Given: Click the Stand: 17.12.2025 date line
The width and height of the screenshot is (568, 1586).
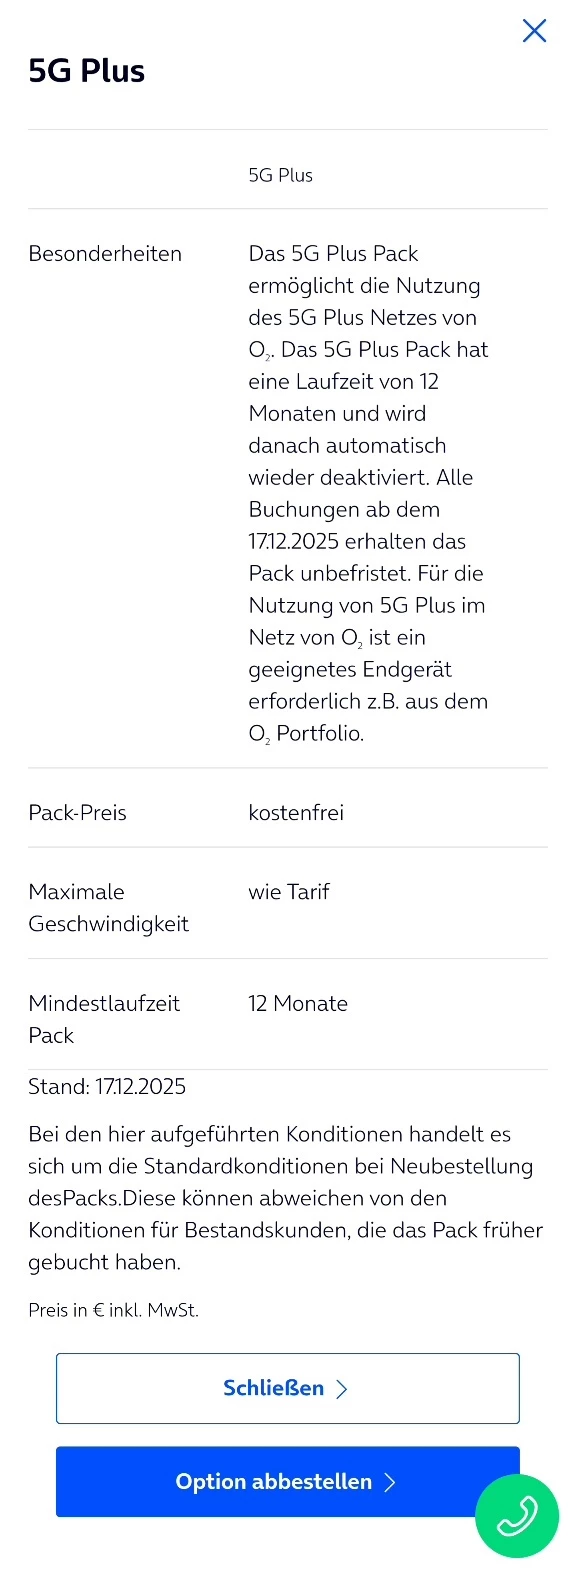Looking at the screenshot, I should [107, 1087].
